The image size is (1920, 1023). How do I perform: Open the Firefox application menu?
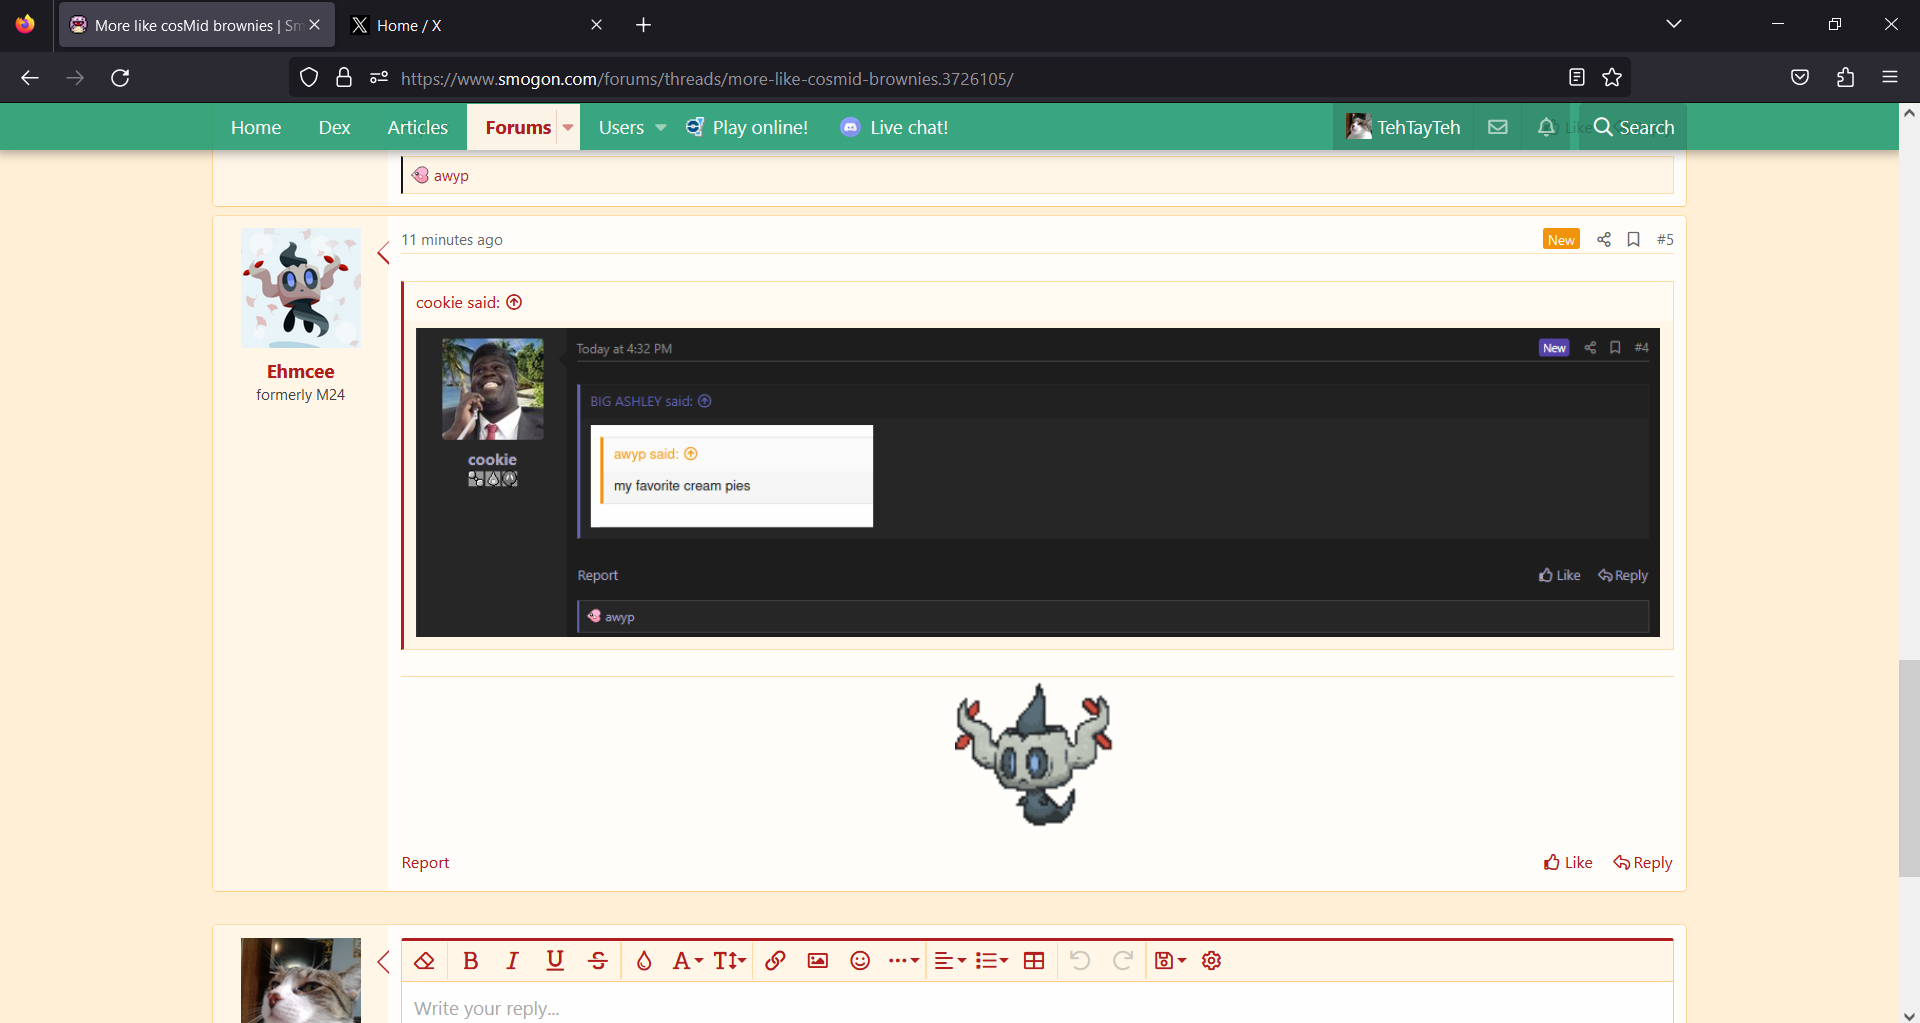(x=1890, y=78)
